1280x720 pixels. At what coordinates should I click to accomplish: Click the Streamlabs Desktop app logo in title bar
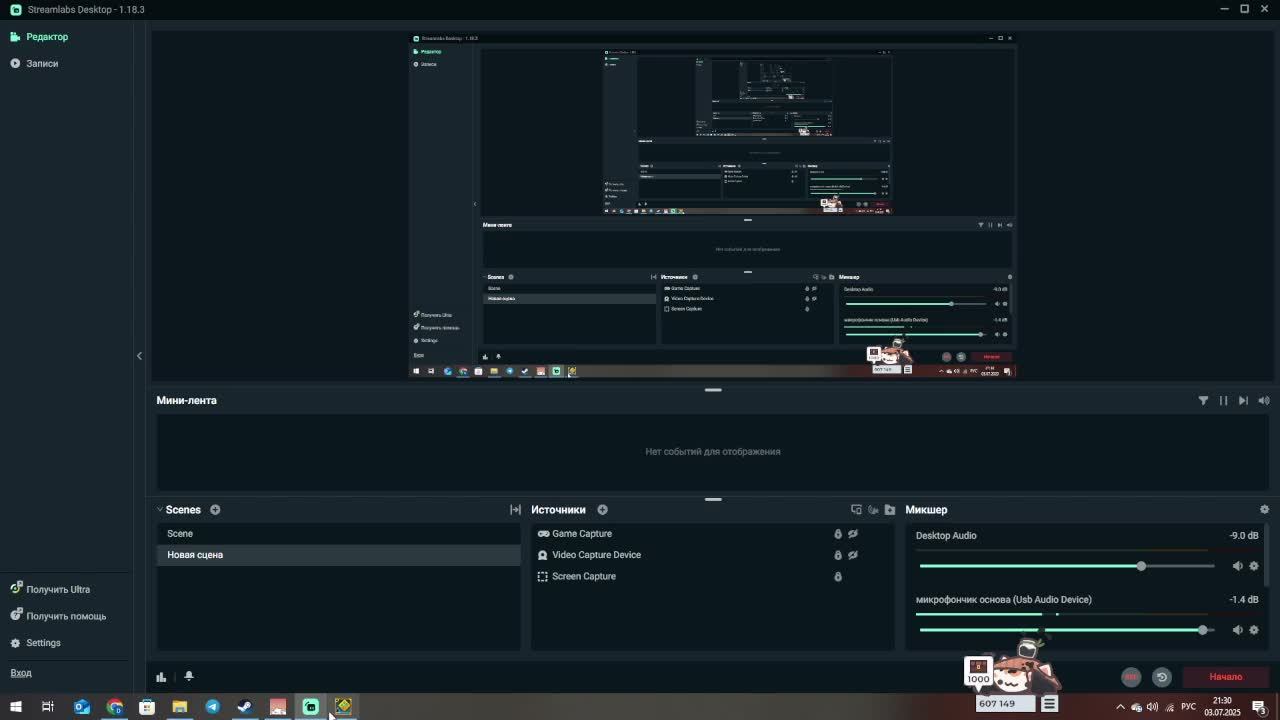click(x=15, y=9)
